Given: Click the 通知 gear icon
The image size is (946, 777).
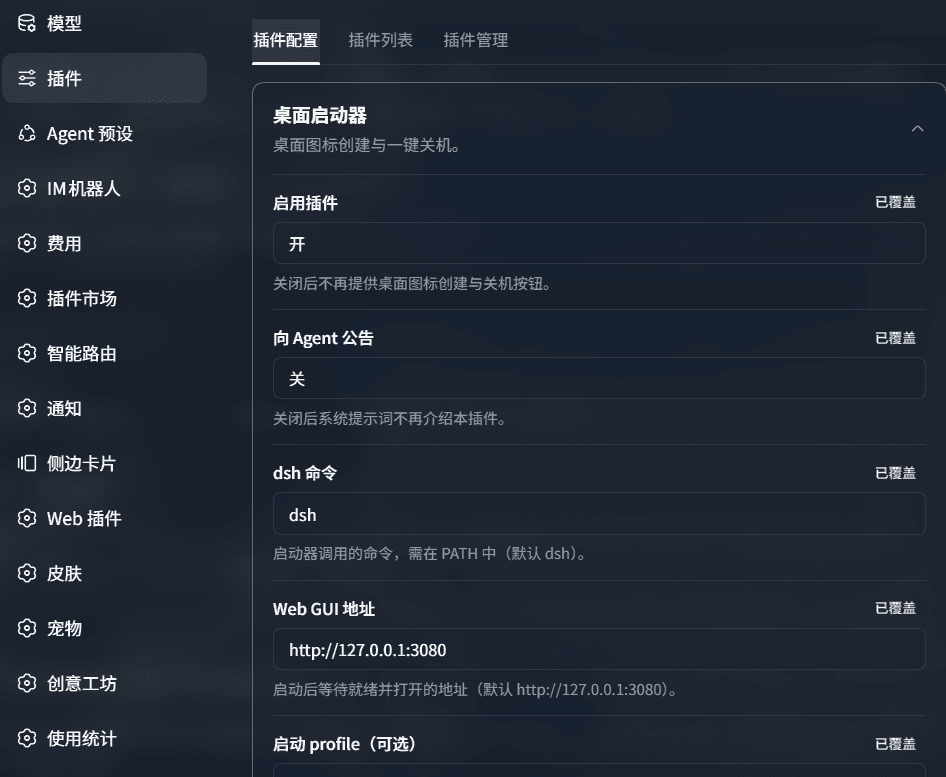Looking at the screenshot, I should pyautogui.click(x=27, y=408).
